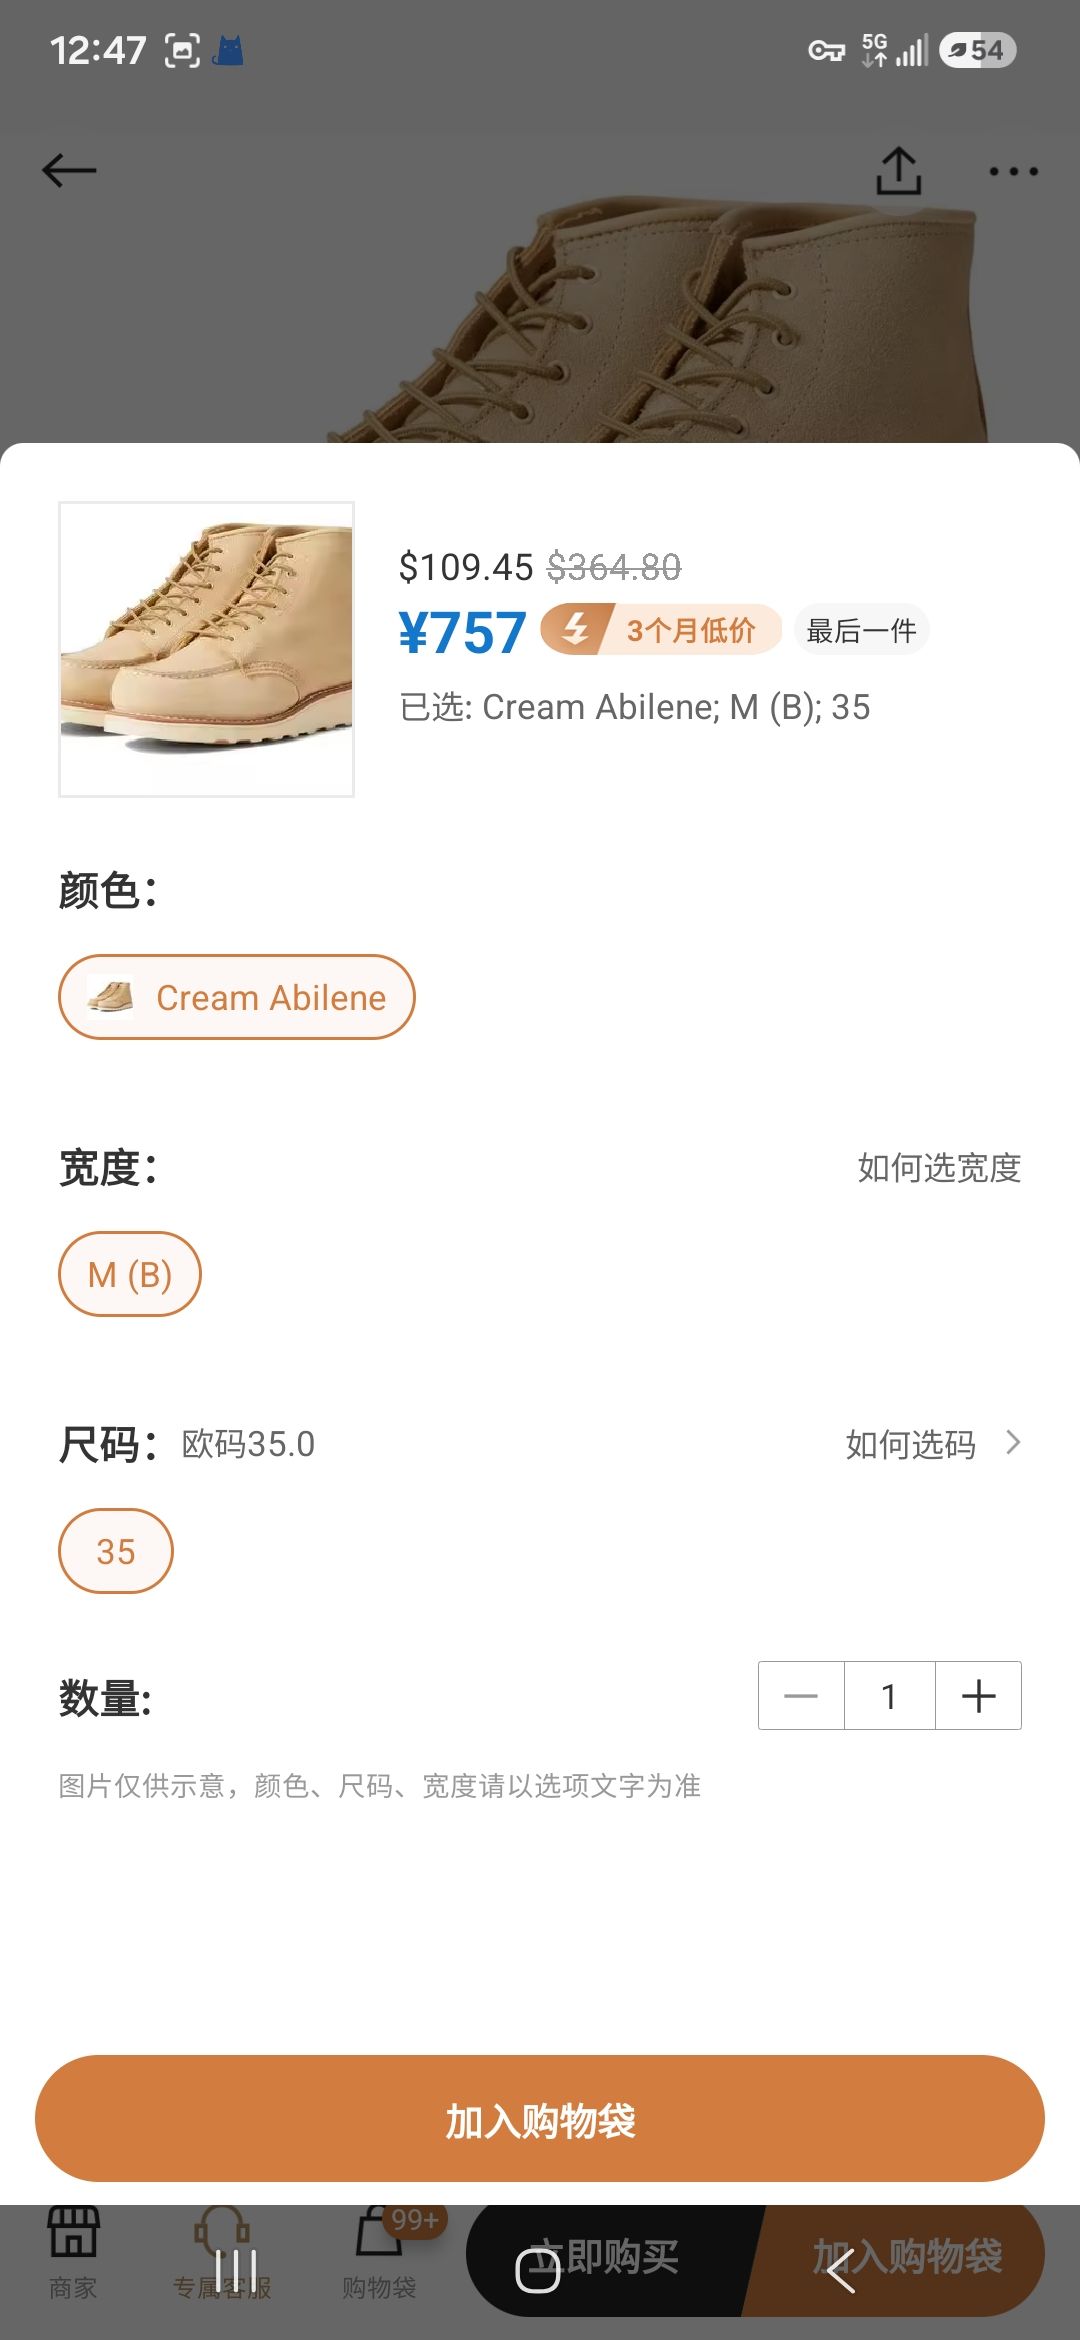Expand the 如何选码 size guide chevron

coord(1013,1443)
